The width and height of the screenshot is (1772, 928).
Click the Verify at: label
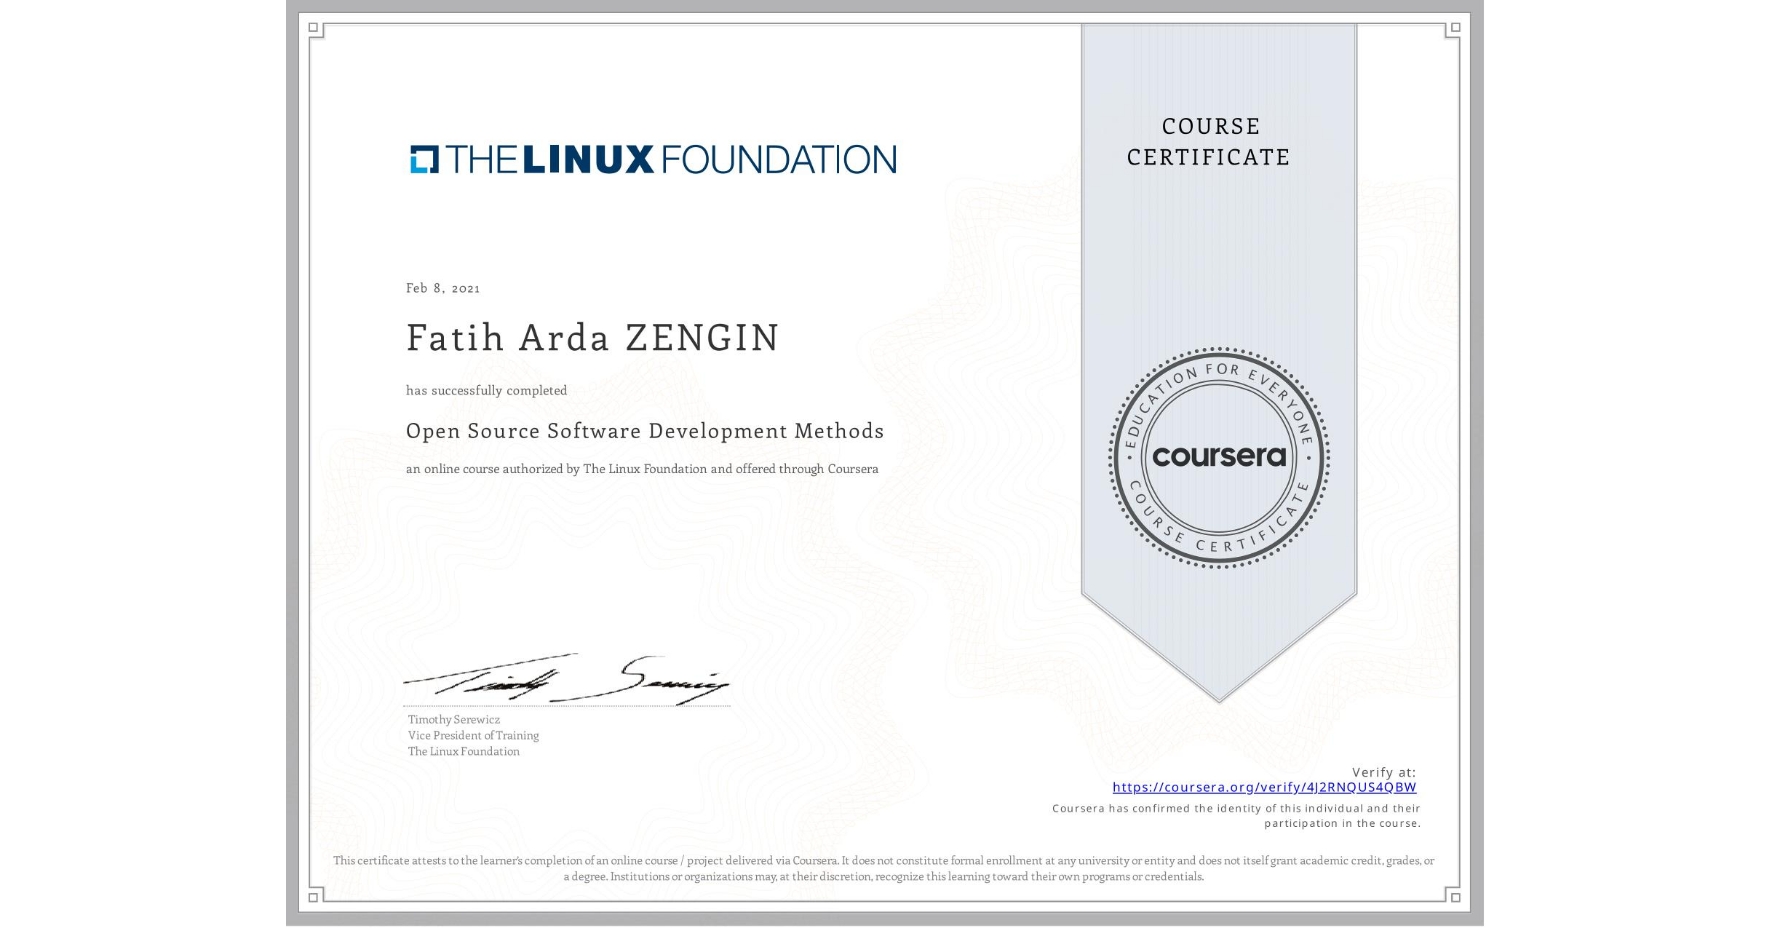pyautogui.click(x=1384, y=771)
